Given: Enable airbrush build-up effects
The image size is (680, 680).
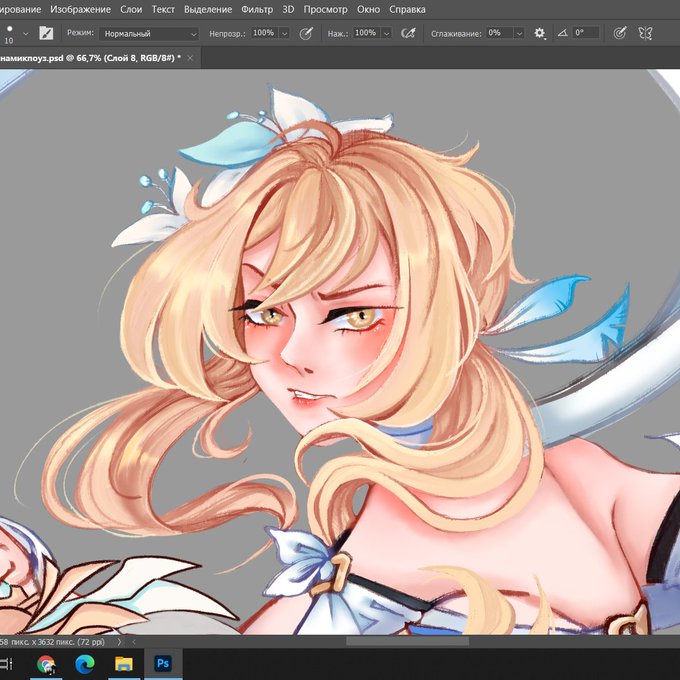Looking at the screenshot, I should pos(408,33).
